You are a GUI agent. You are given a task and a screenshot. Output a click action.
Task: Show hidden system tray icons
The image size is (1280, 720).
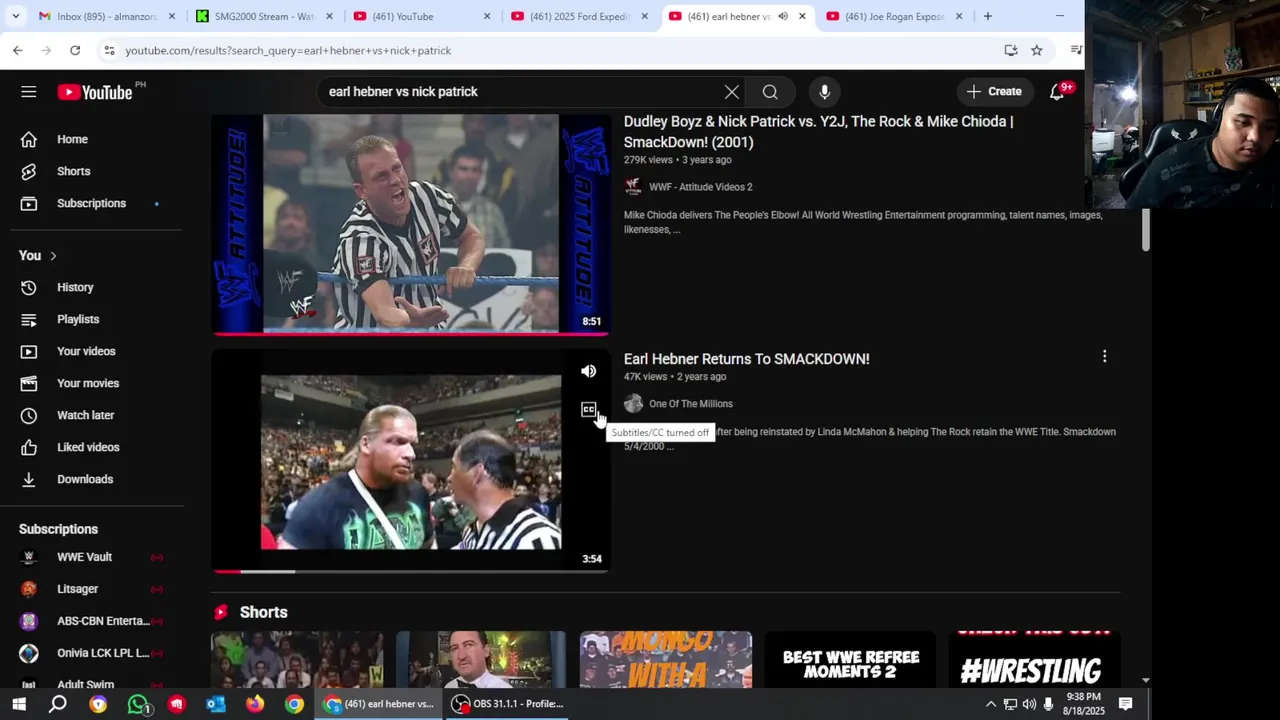990,704
